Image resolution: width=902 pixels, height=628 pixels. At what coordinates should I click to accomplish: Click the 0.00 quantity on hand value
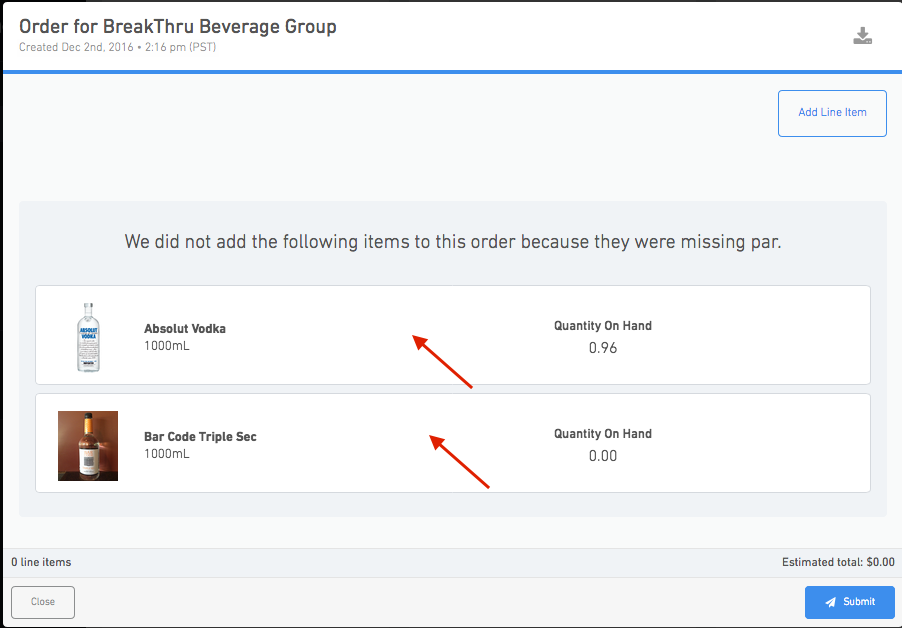[603, 456]
